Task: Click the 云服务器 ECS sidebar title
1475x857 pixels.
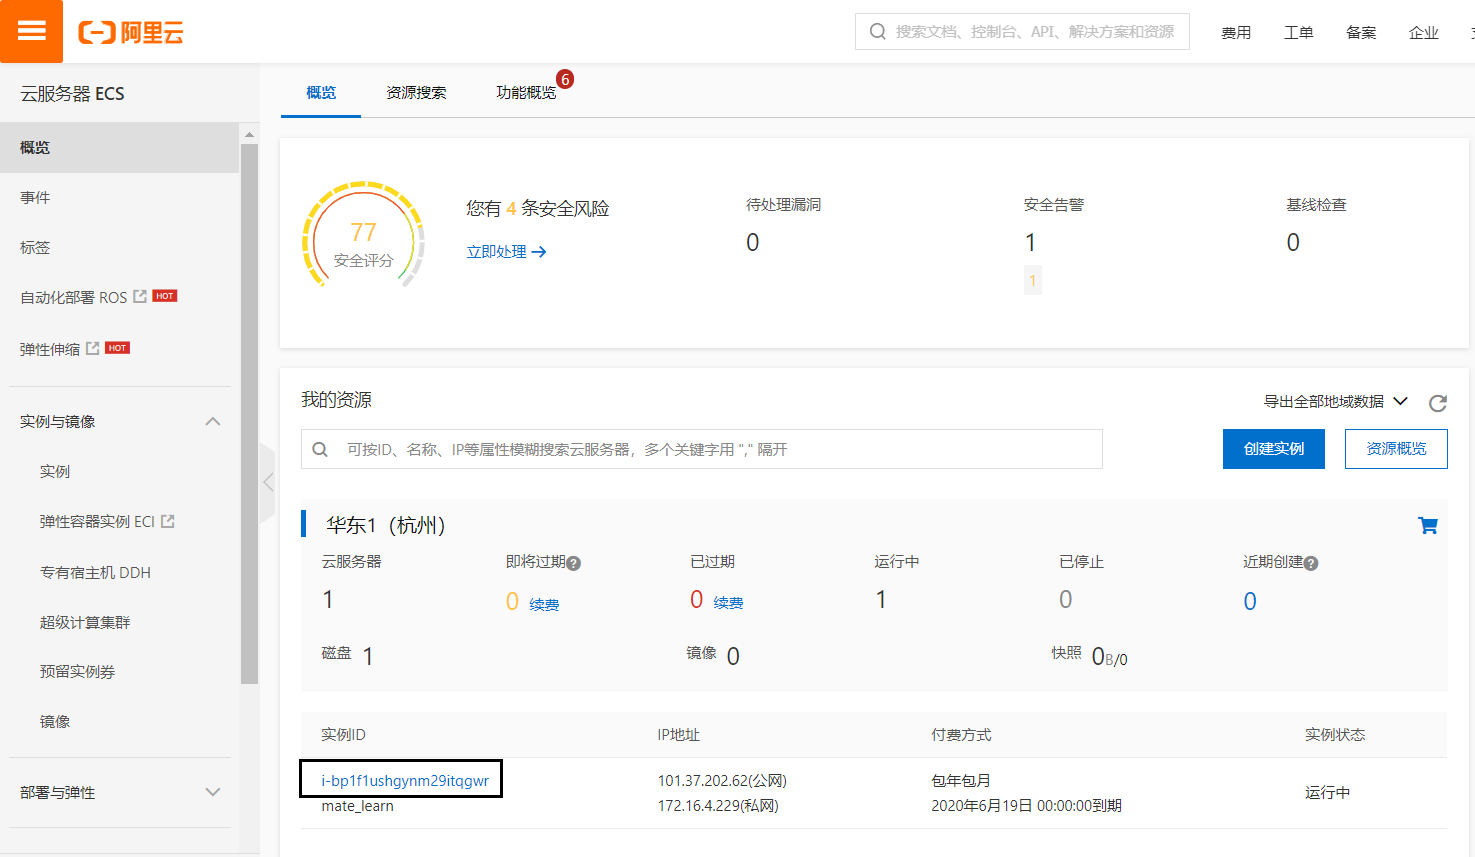Action: [72, 93]
